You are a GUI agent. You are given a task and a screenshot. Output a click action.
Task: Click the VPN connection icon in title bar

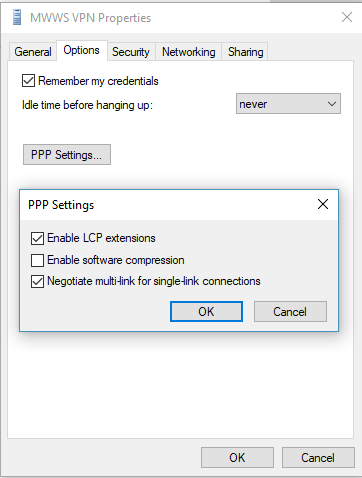pos(17,17)
